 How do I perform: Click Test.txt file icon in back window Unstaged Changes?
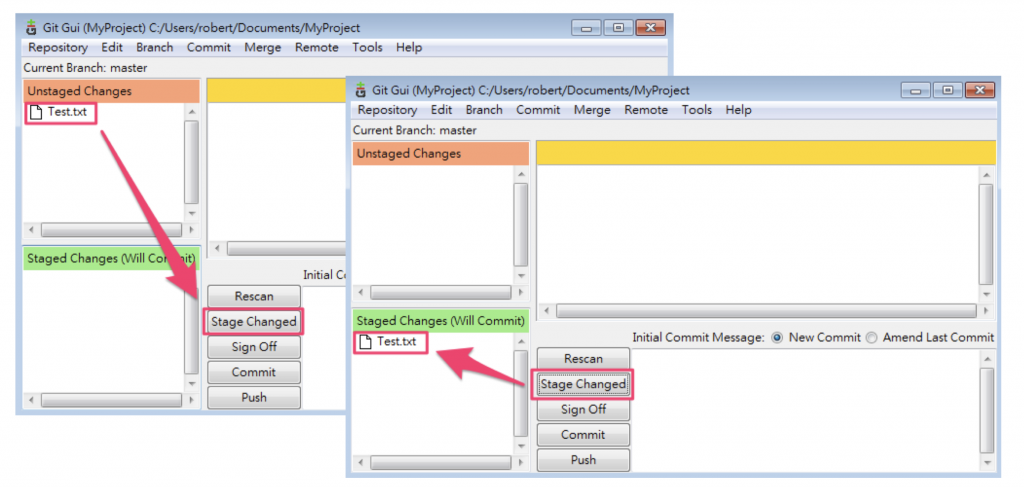(x=36, y=112)
